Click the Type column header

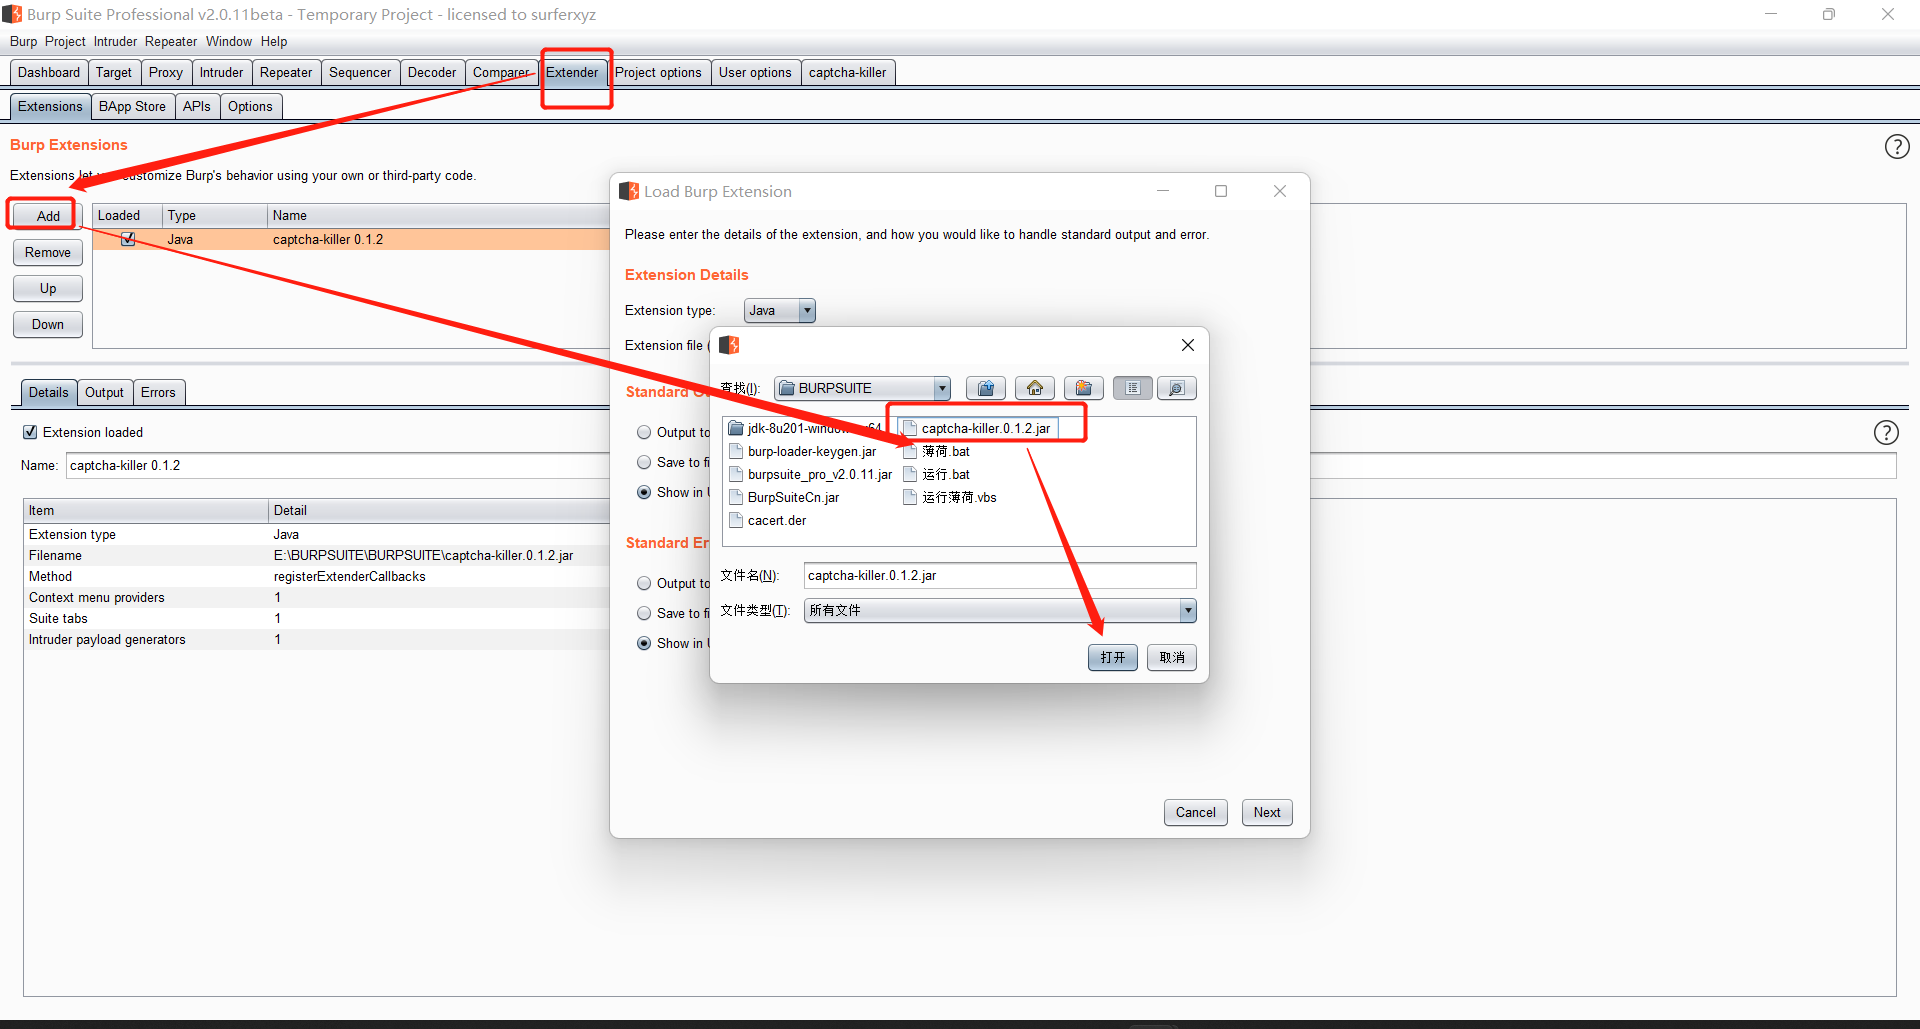click(x=215, y=215)
